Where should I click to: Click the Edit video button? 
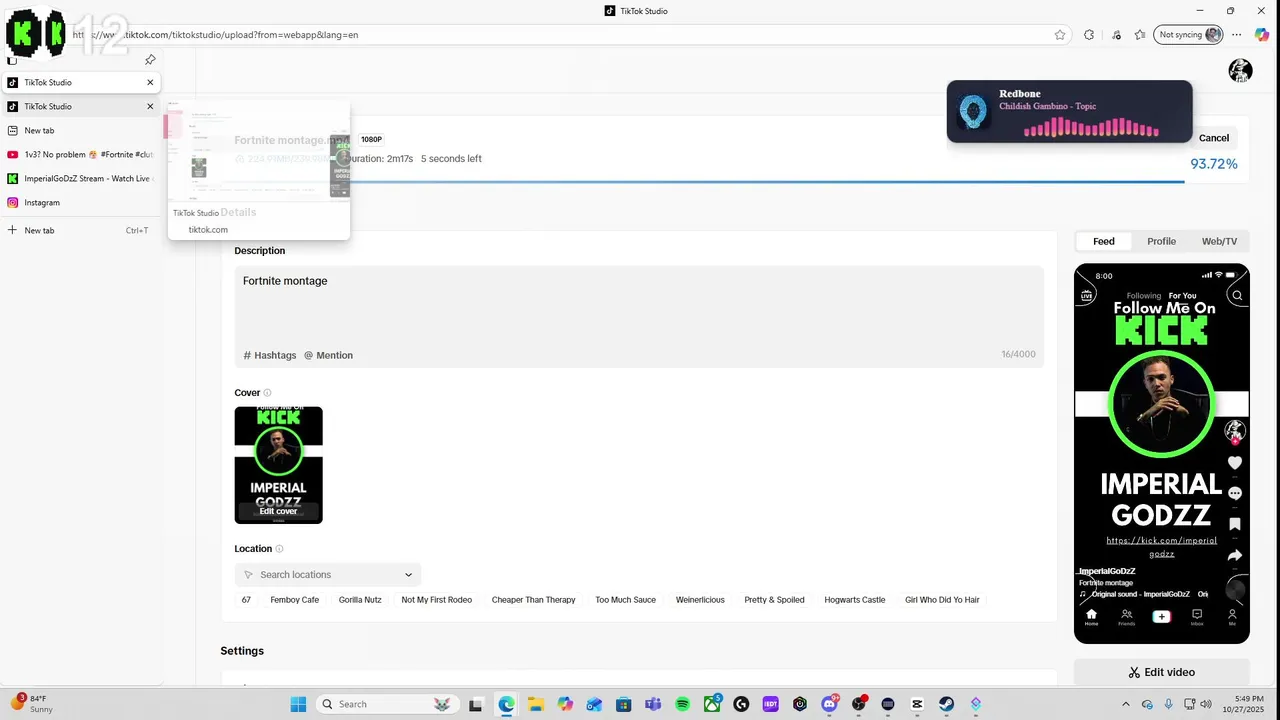(x=1162, y=672)
